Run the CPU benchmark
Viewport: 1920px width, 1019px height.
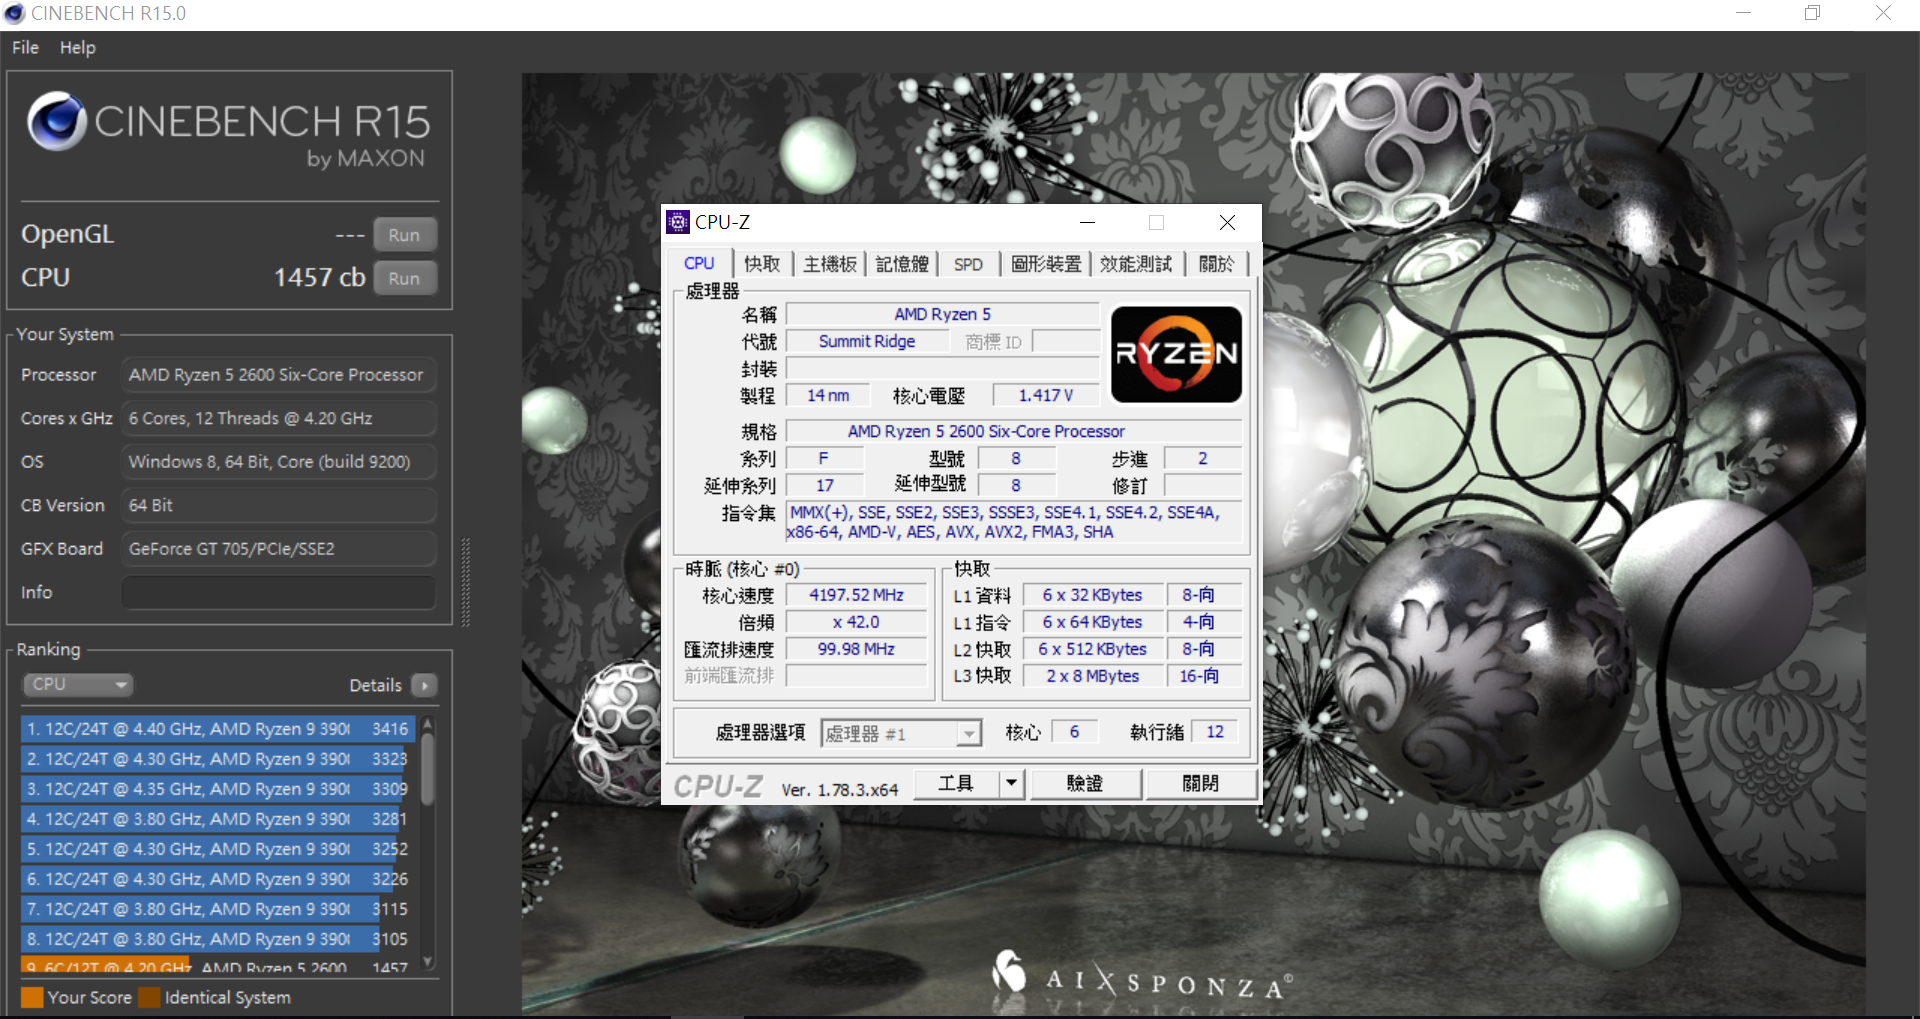coord(404,278)
